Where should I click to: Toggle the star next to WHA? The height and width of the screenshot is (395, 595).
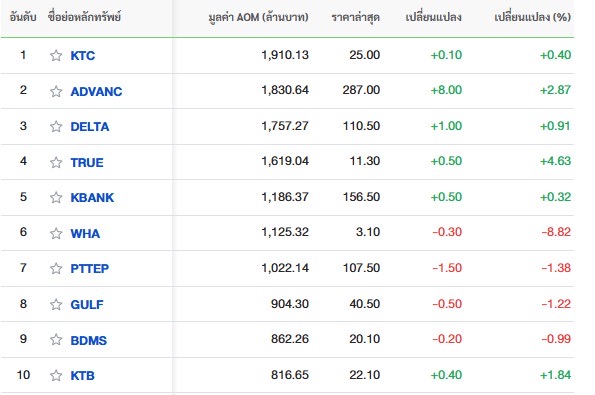tap(56, 233)
